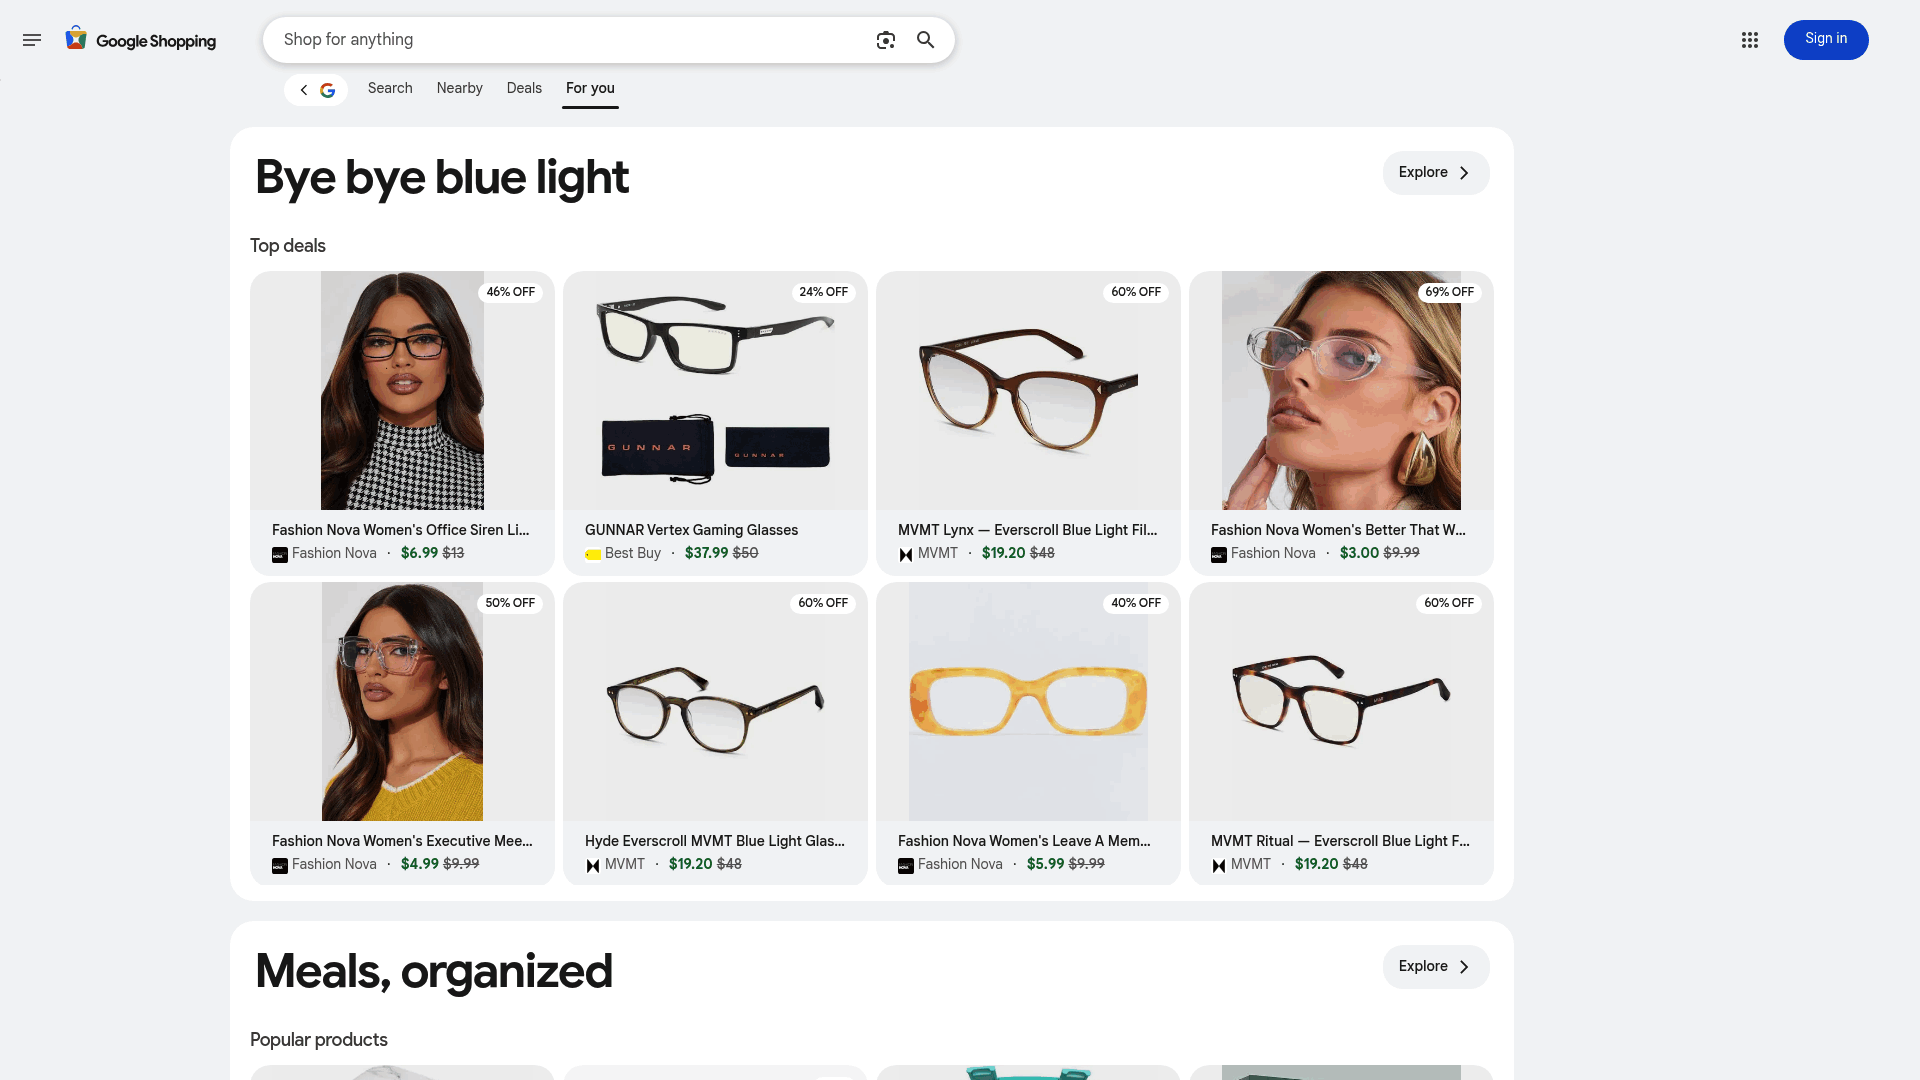Click title Fashion Nova Women's Office Siren Li...

401,530
